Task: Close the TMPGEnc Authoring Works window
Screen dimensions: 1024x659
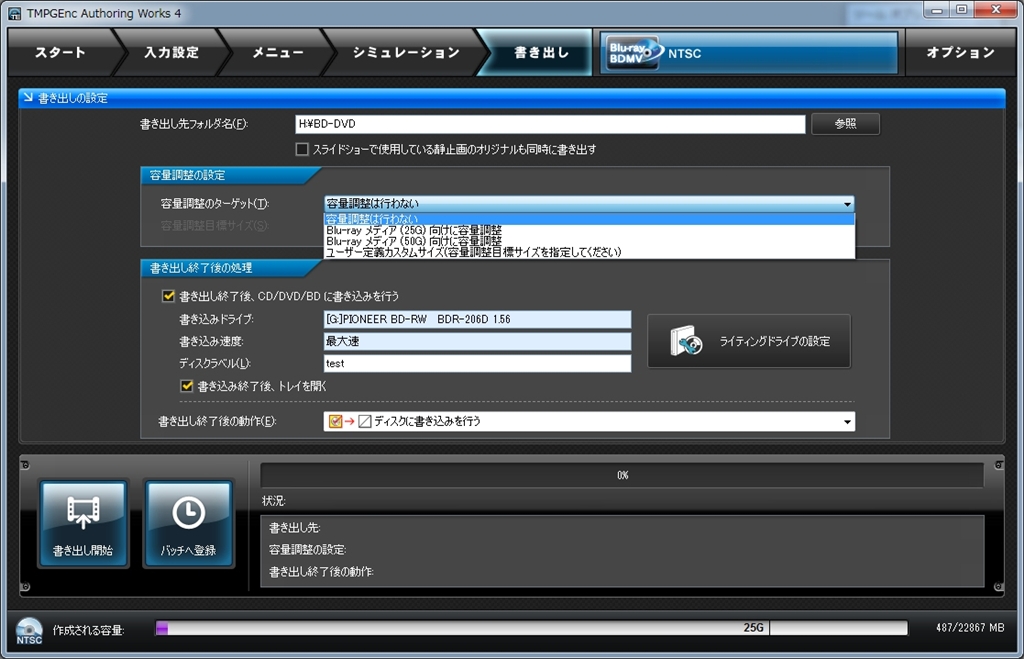Action: pyautogui.click(x=996, y=10)
